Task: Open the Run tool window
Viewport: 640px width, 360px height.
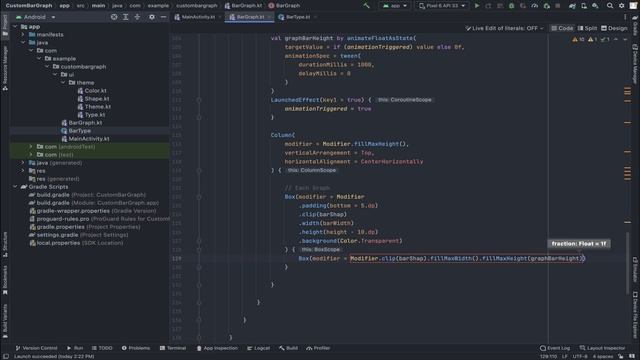Action: pyautogui.click(x=75, y=348)
